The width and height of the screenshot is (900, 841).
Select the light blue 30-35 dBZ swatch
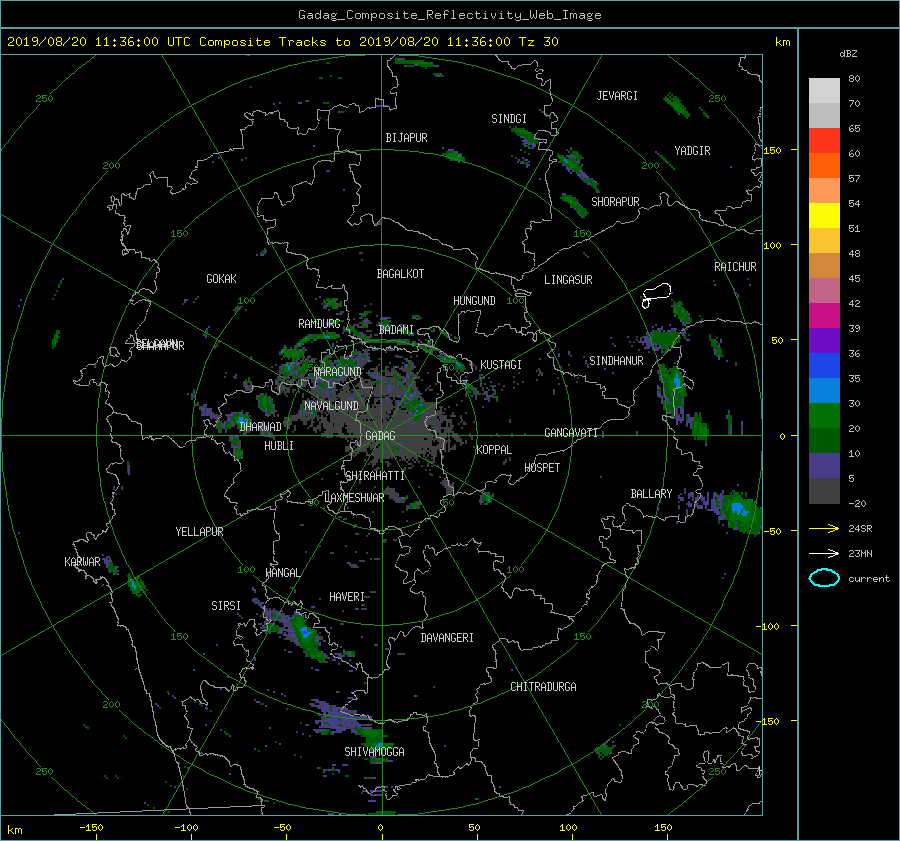824,391
